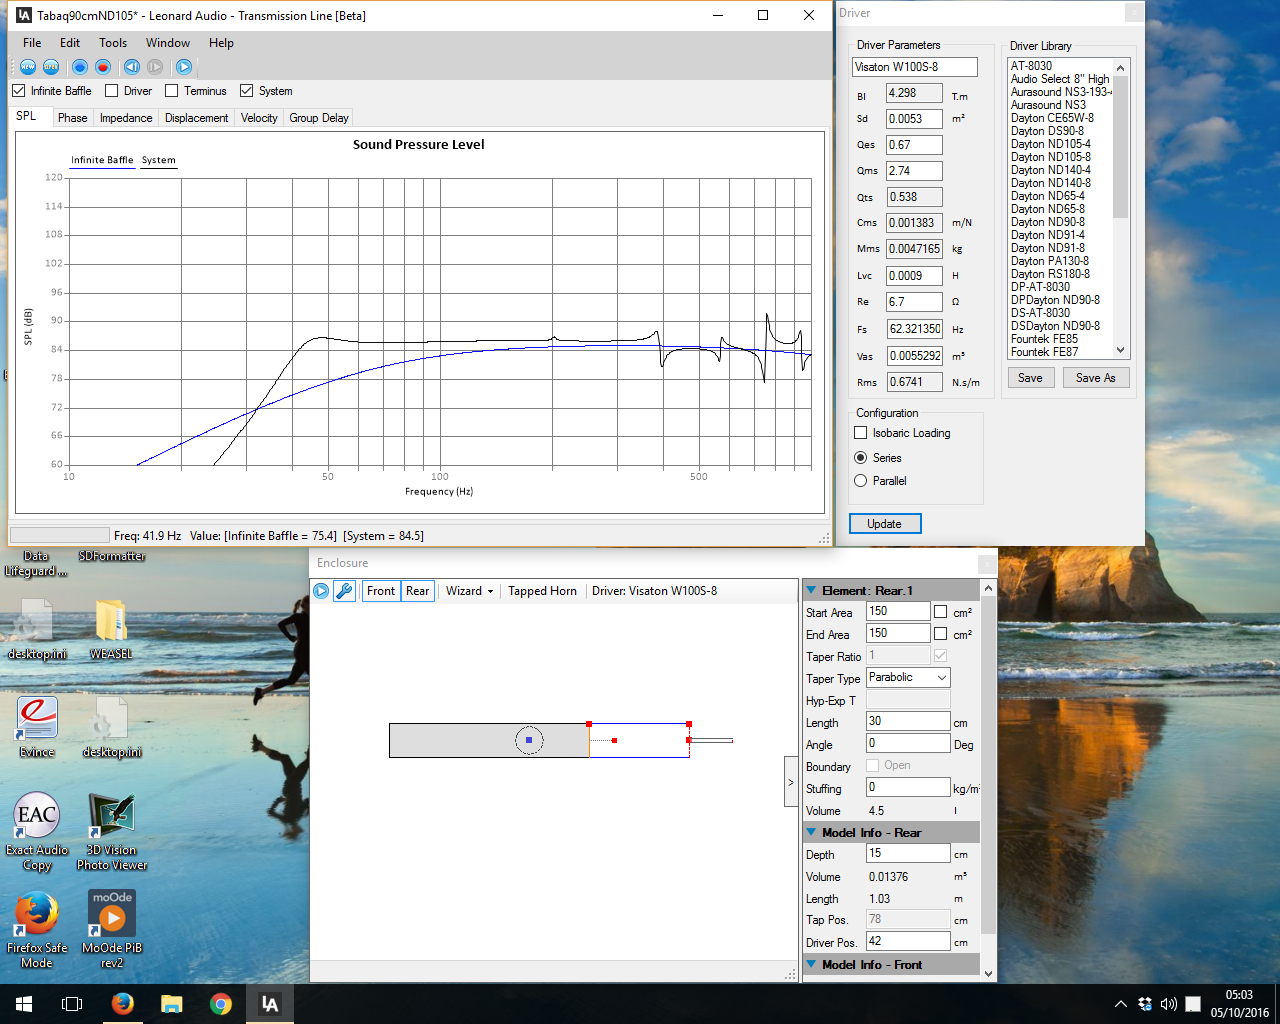Select the Firefox Safe Mode shortcut

point(37,930)
